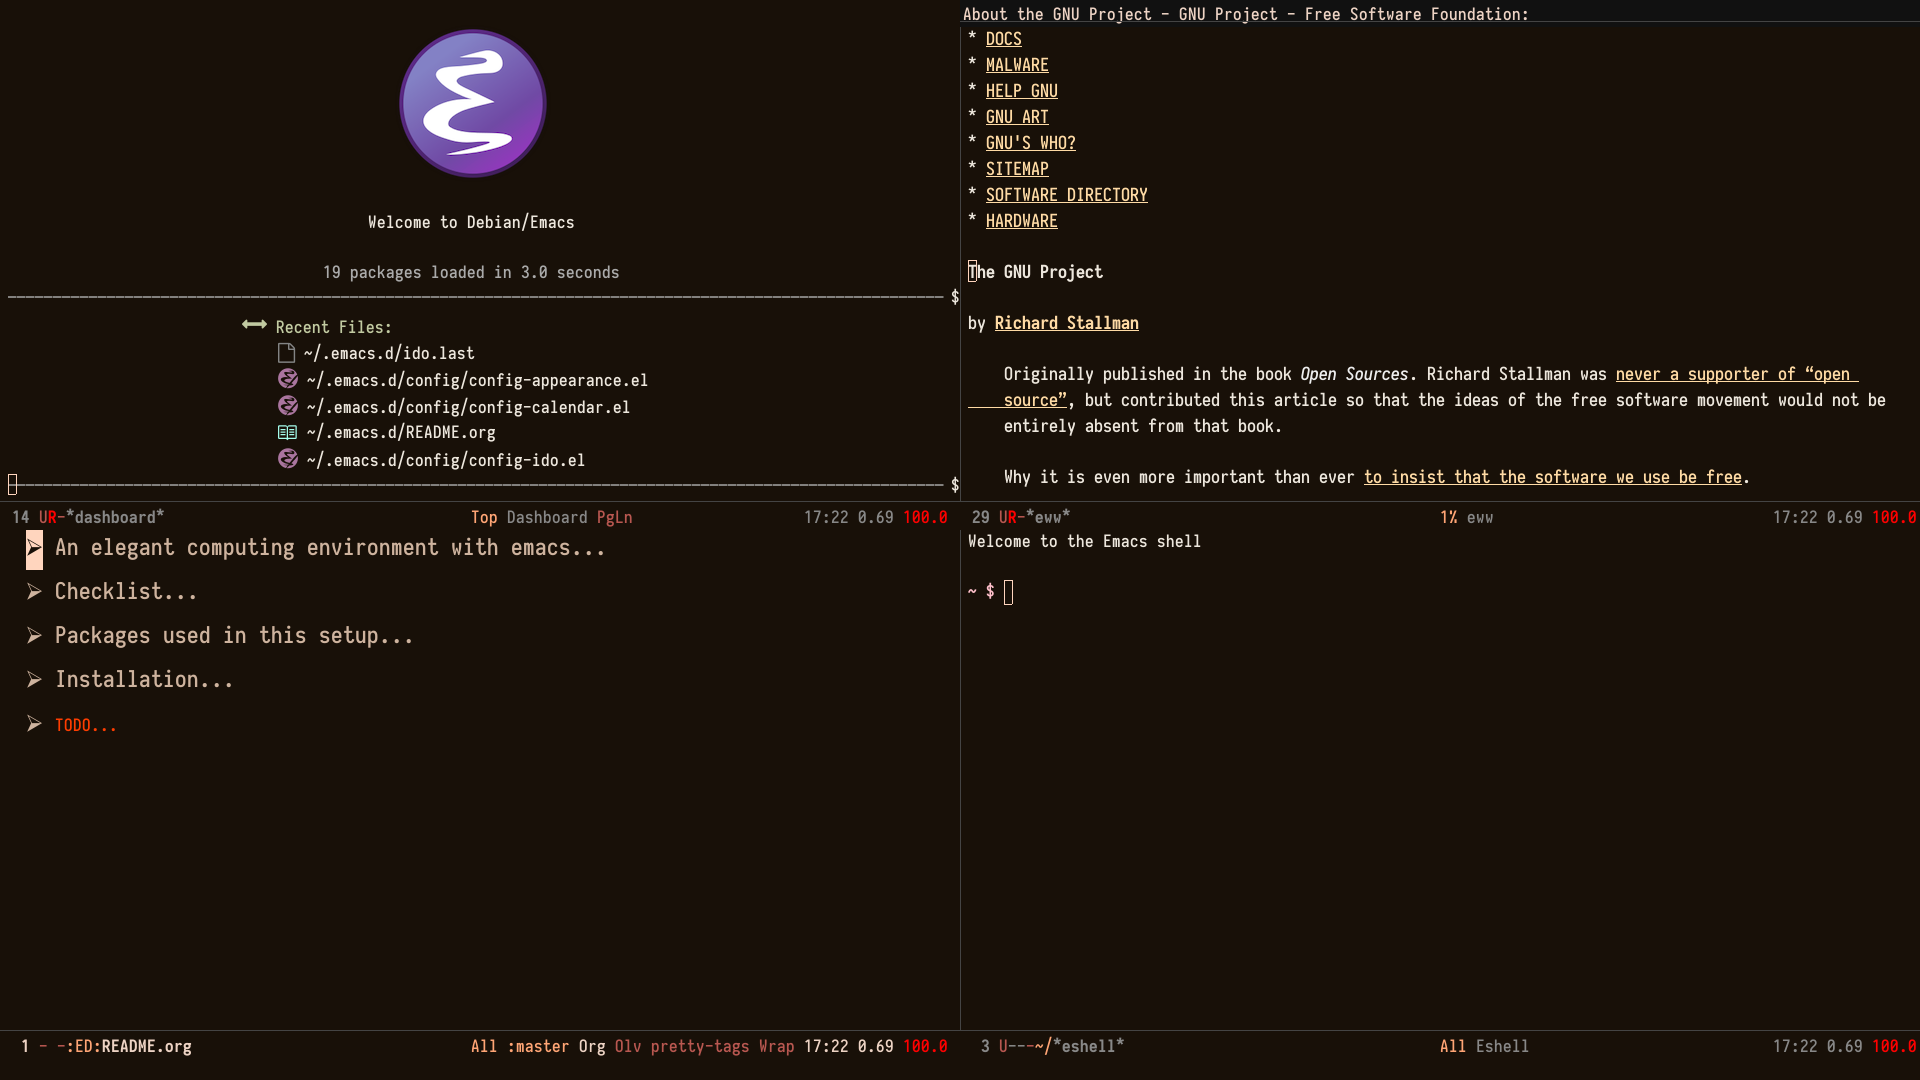Toggle the Wrap minor mode indicator
This screenshot has width=1920, height=1080.
776,1046
